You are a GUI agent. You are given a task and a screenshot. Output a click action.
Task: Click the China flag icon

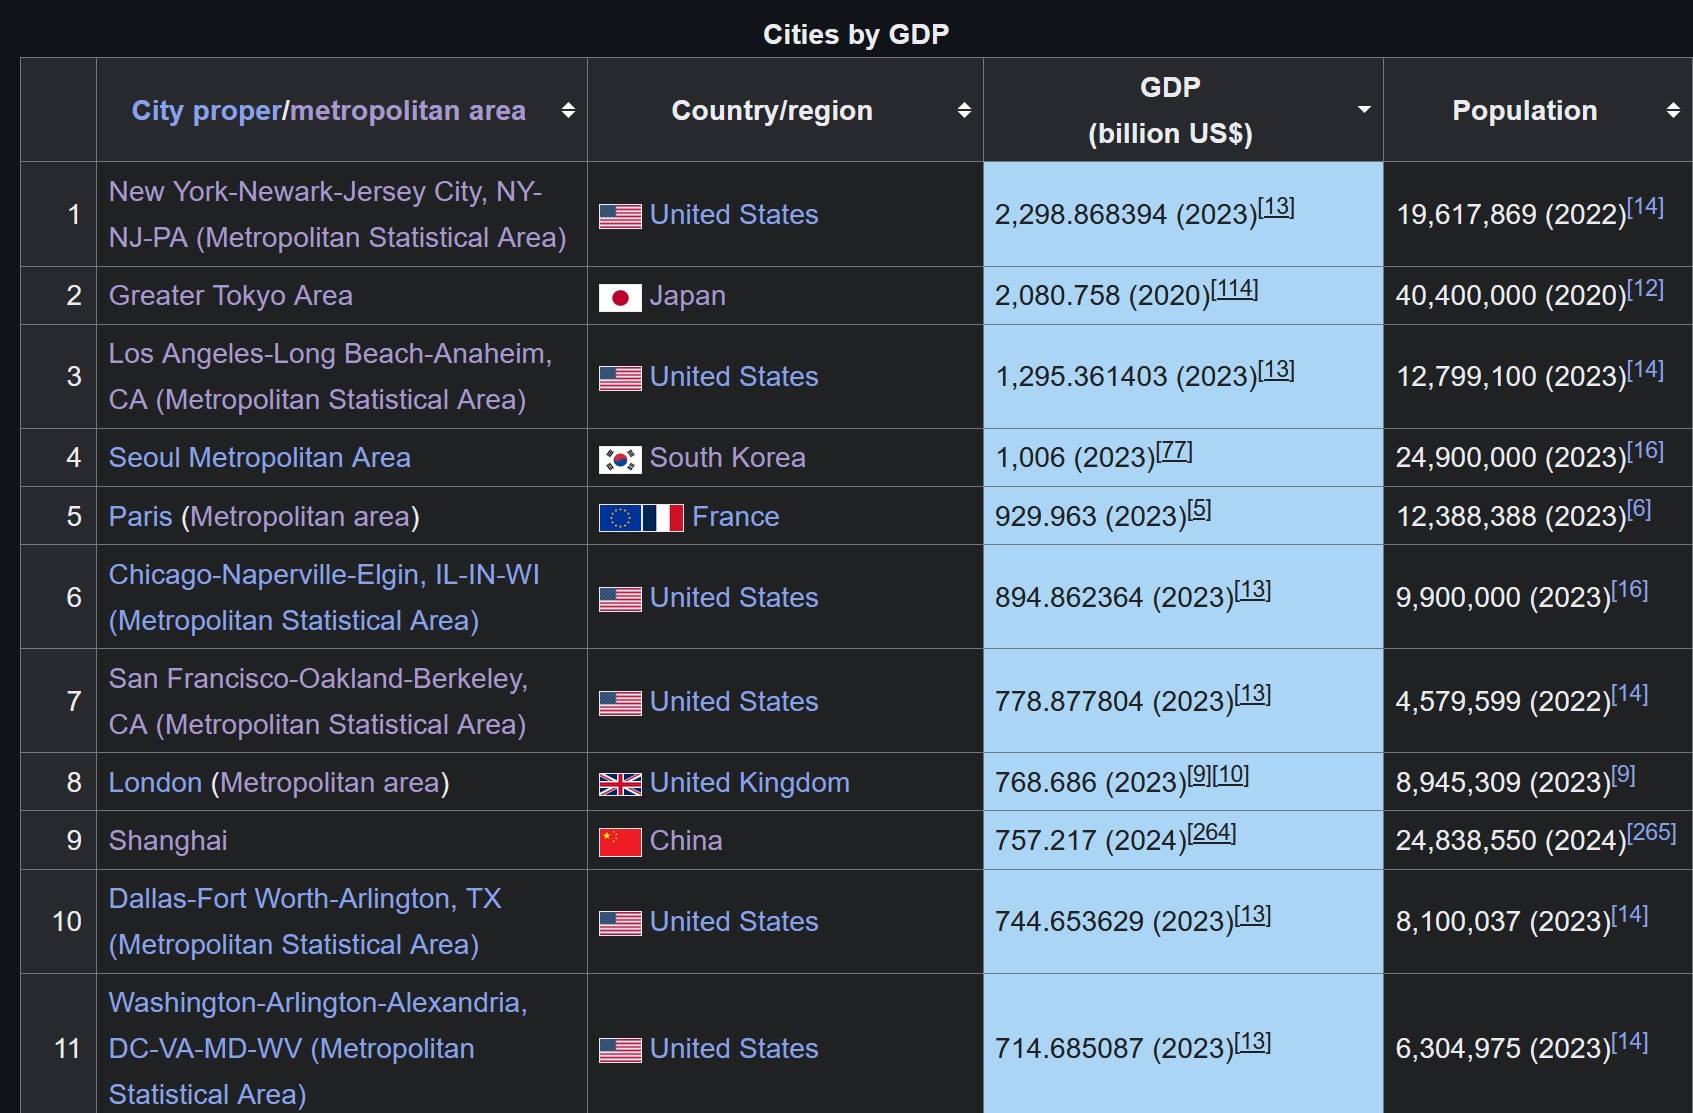(620, 842)
